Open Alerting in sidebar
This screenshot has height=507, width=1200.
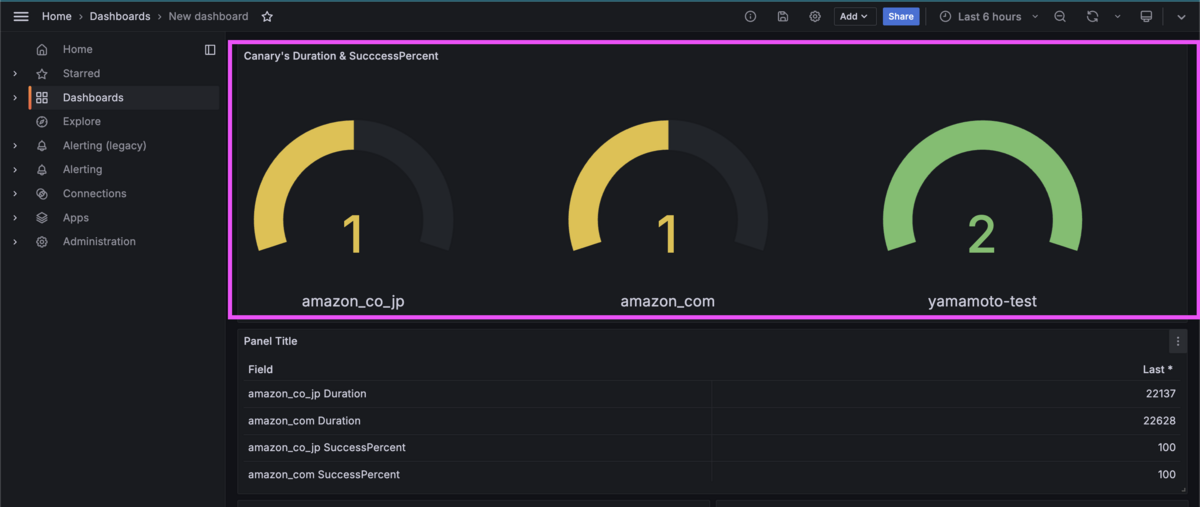point(83,169)
